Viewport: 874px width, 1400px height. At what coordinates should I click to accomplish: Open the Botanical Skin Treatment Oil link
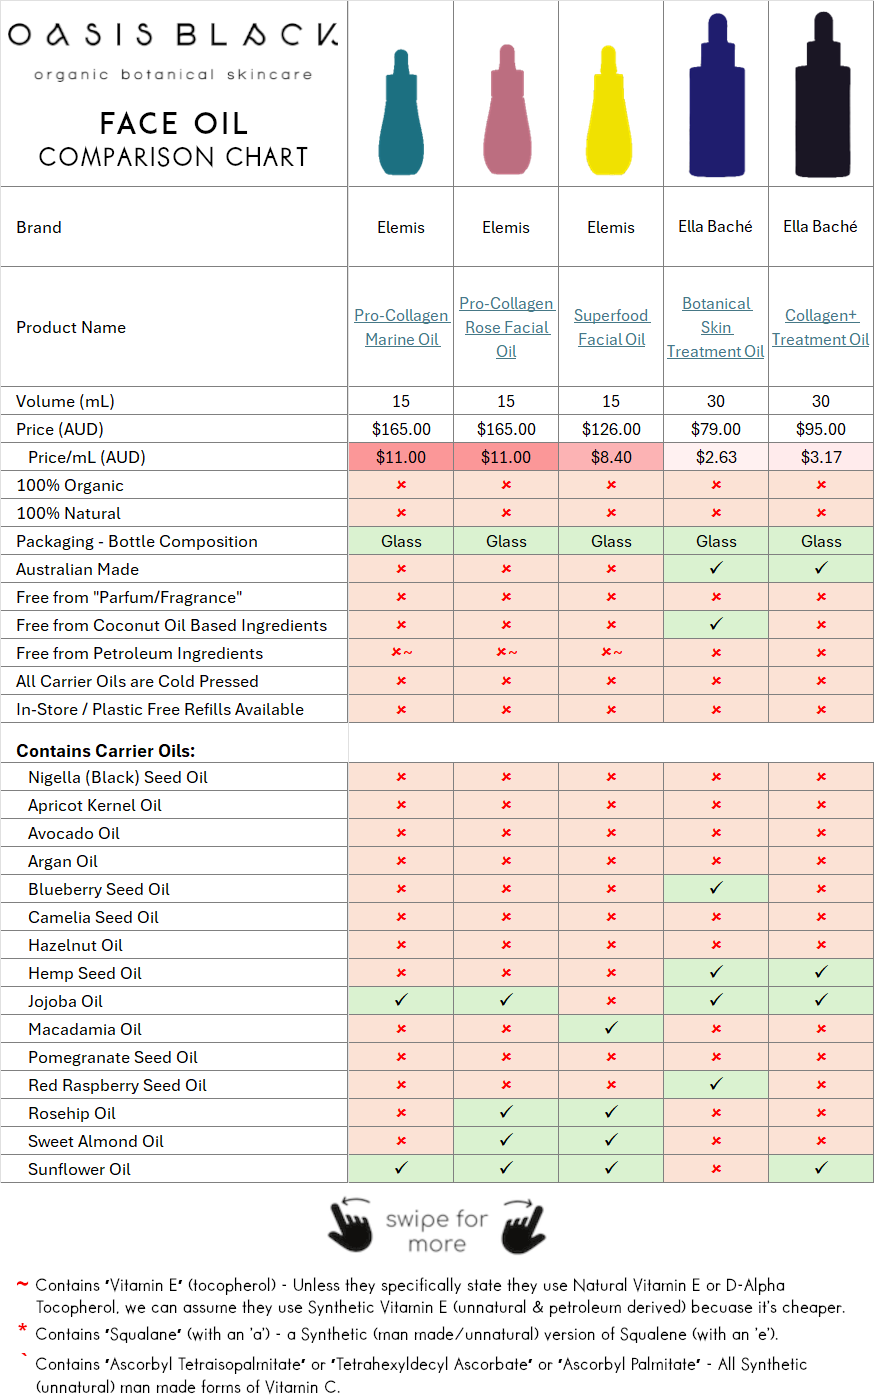tap(716, 327)
